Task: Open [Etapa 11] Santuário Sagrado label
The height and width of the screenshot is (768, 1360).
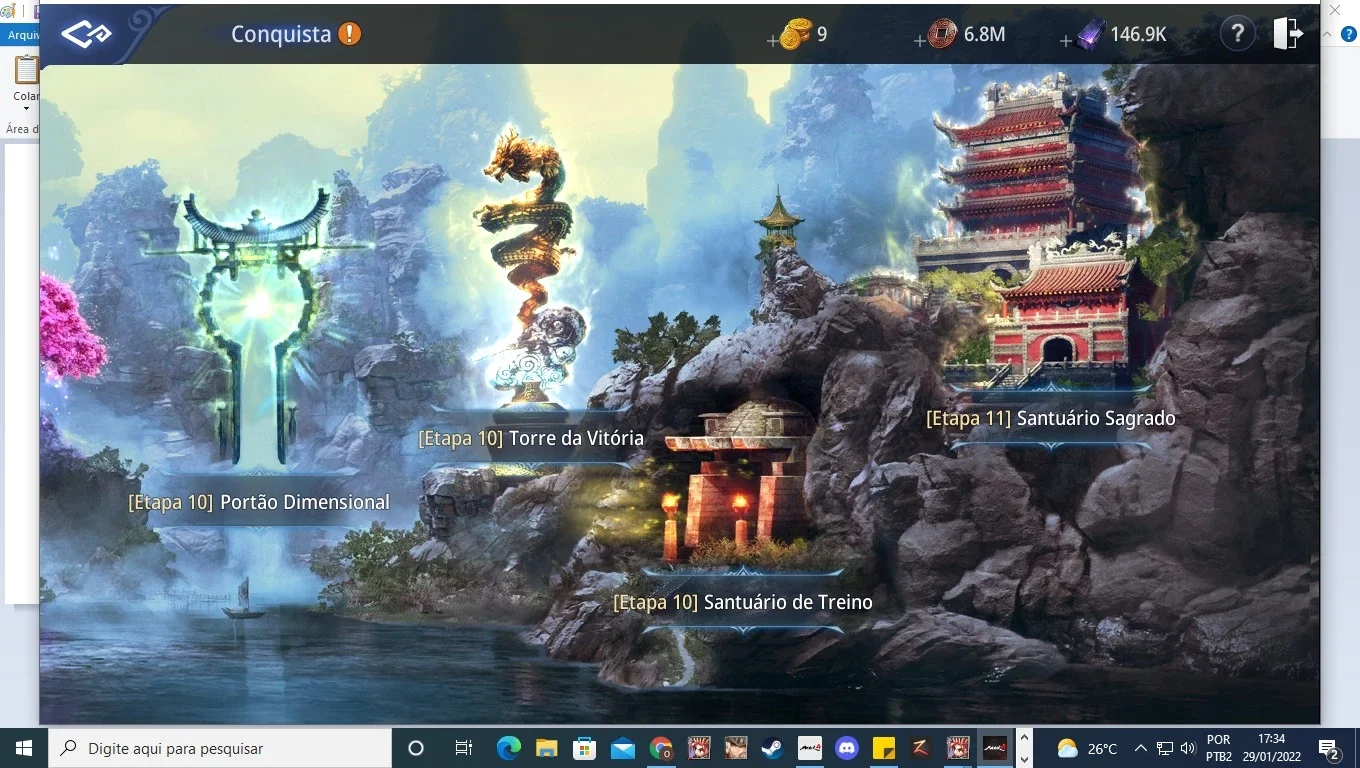Action: click(1051, 418)
